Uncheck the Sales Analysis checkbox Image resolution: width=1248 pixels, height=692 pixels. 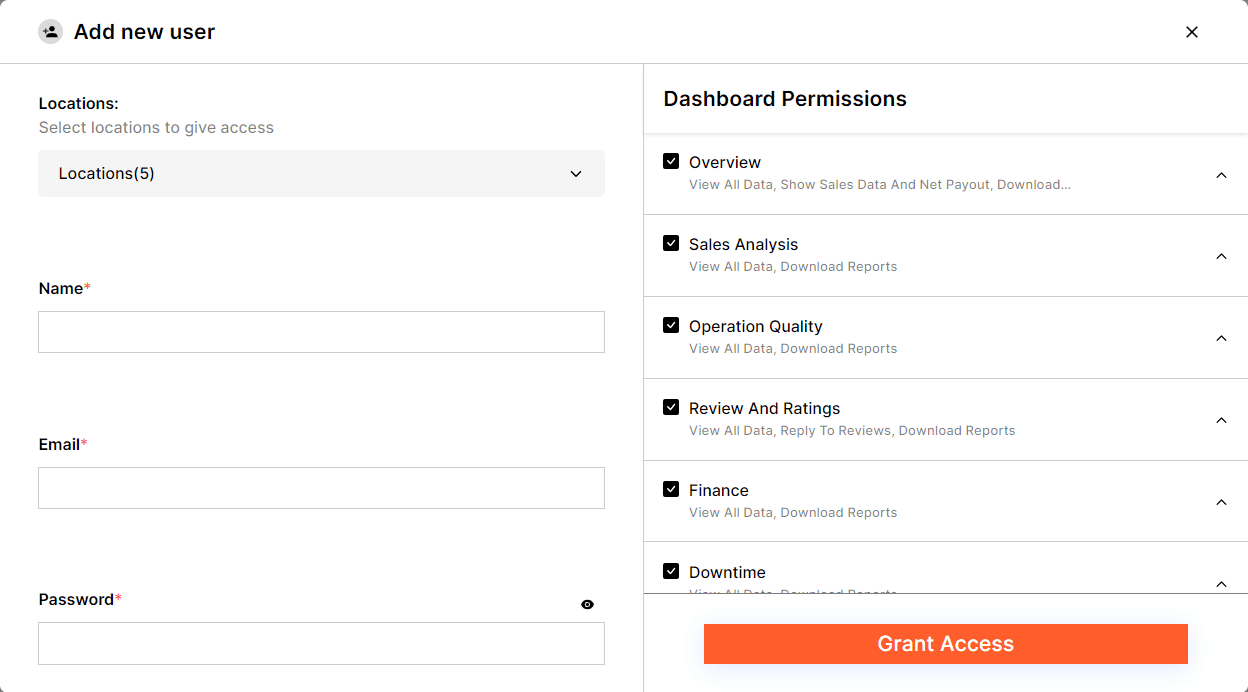point(671,243)
